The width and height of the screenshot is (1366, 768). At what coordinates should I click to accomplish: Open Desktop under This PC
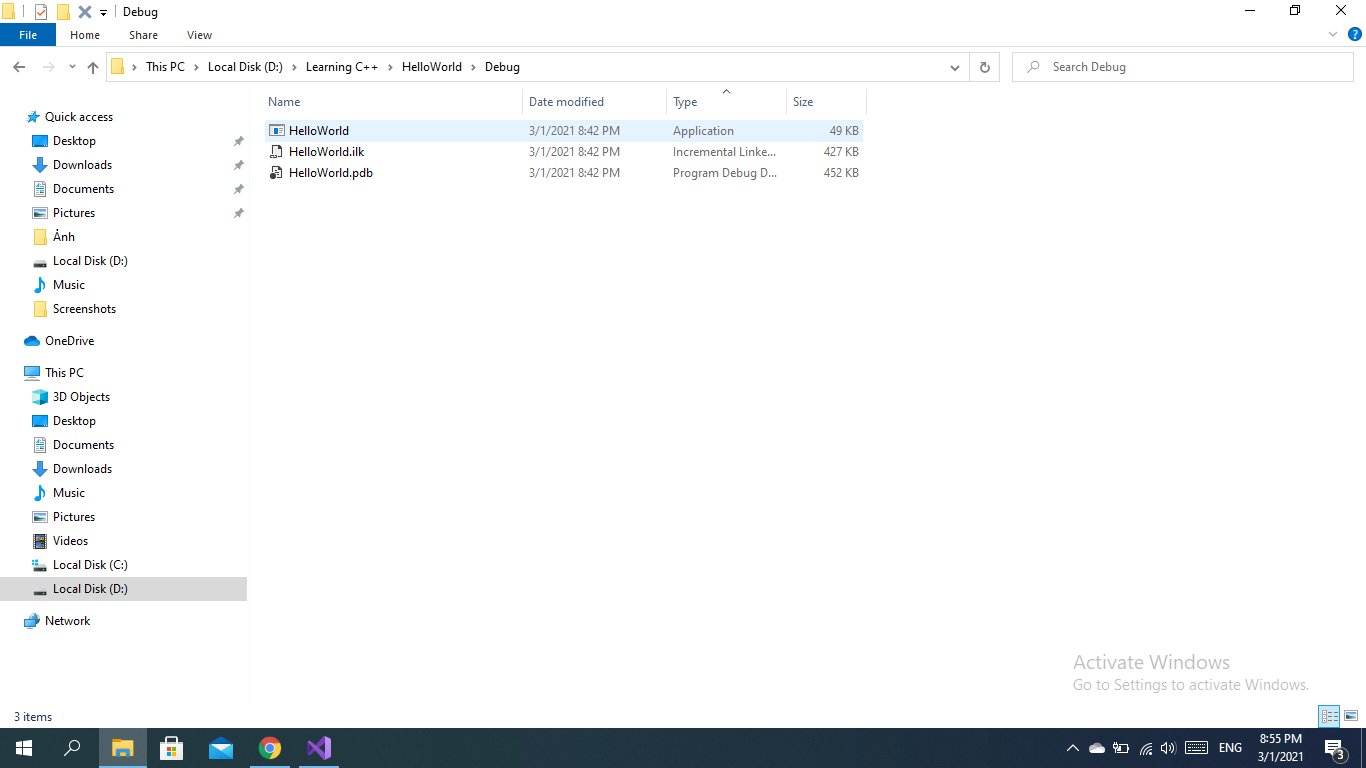coord(74,421)
